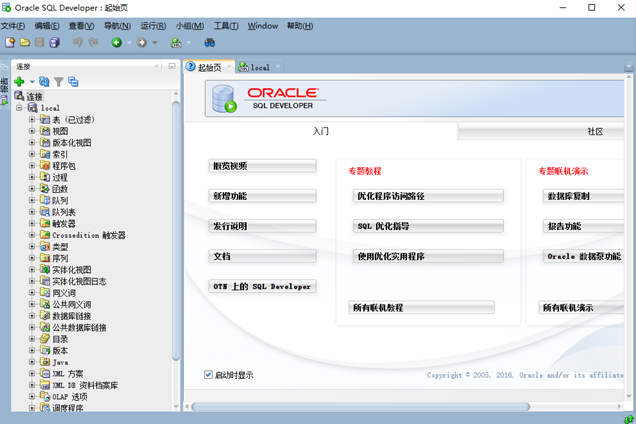This screenshot has height=424, width=636.
Task: Click the 优化程序访问路径 button
Action: 428,196
